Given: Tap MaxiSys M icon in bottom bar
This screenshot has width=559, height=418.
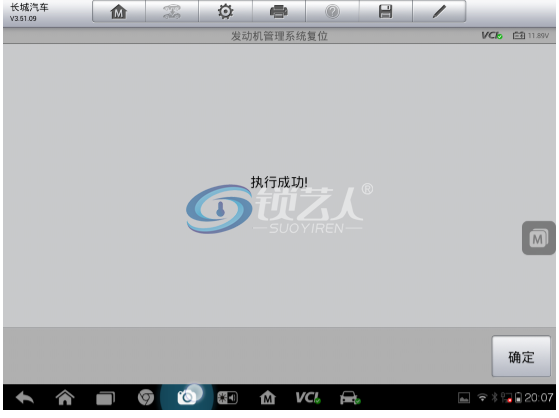Looking at the screenshot, I should (268, 398).
